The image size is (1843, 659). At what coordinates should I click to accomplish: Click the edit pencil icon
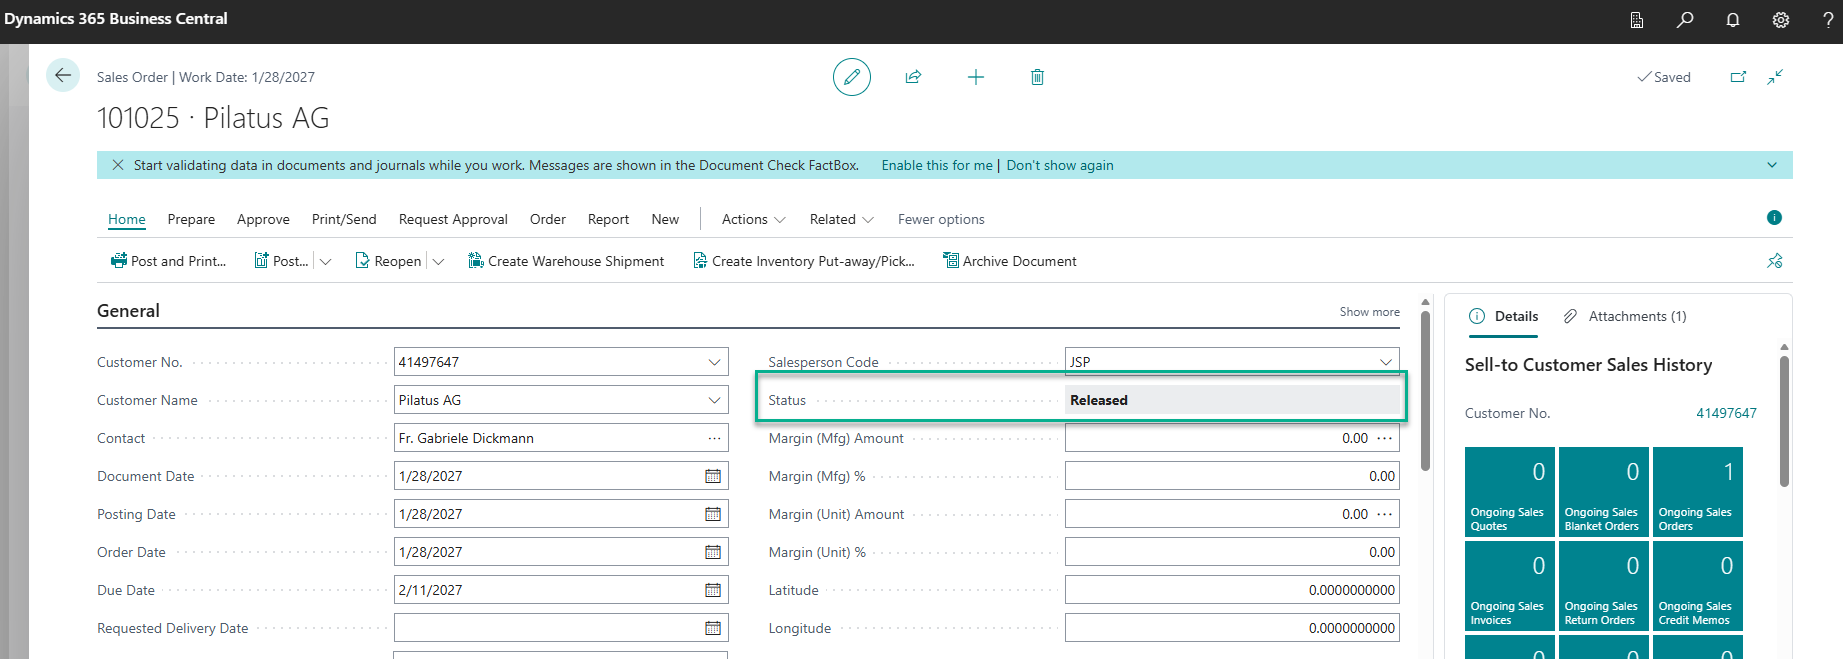click(x=852, y=77)
